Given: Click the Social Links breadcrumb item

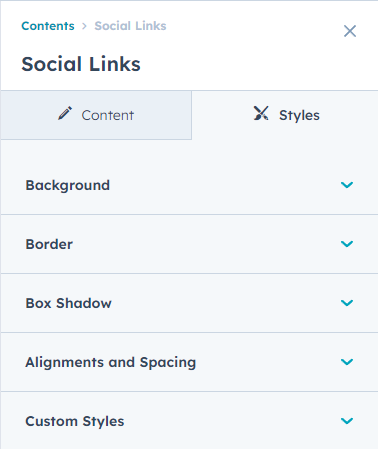Looking at the screenshot, I should tap(130, 26).
